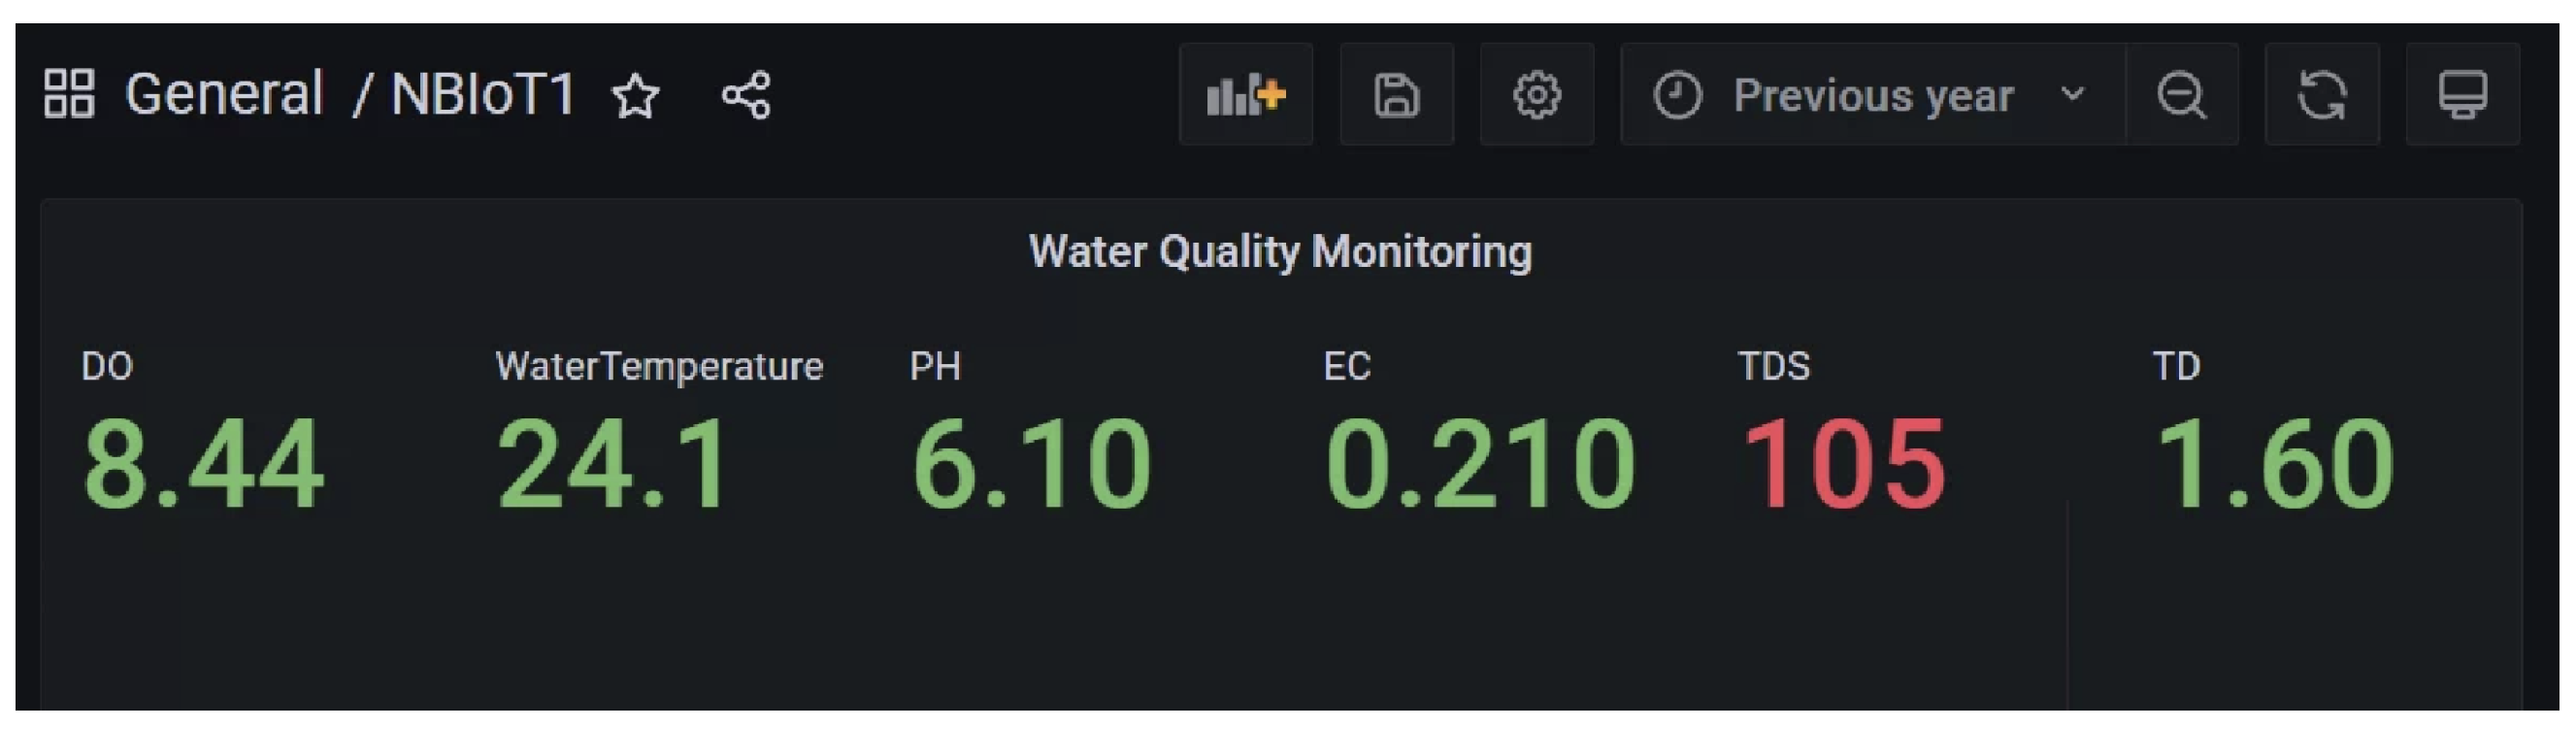Click the clock icon in time picker
The image size is (2576, 729).
click(x=1677, y=96)
